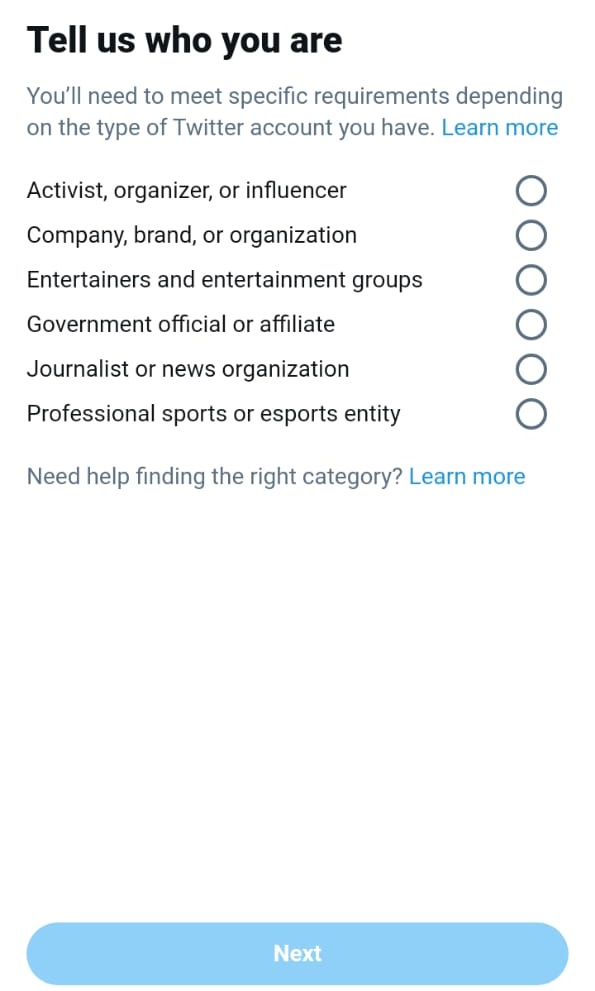Mark the Journalist or news organization radio circle
Image resolution: width=595 pixels, height=991 pixels.
tap(531, 369)
